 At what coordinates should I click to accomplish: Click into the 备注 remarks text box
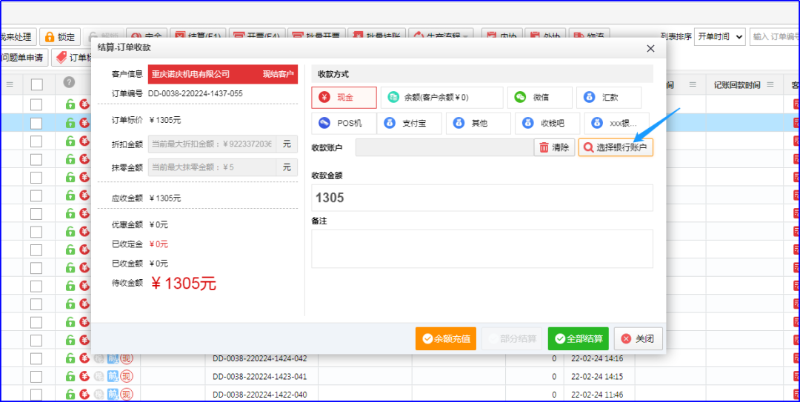pos(481,248)
